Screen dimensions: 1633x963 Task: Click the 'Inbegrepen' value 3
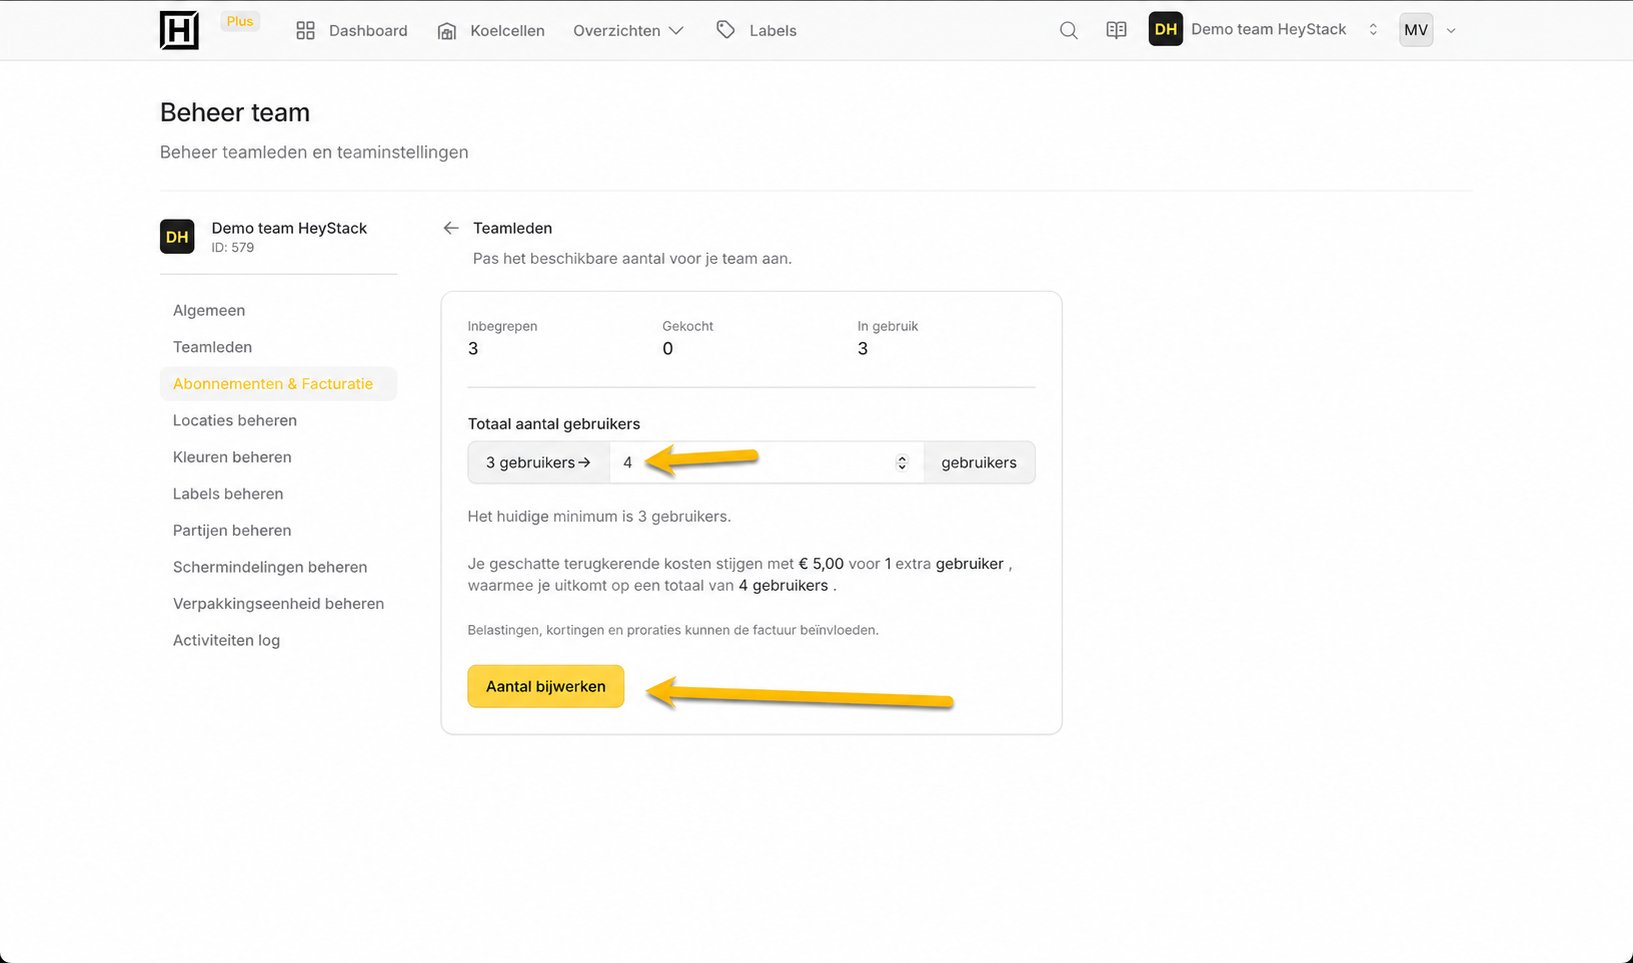tap(473, 349)
